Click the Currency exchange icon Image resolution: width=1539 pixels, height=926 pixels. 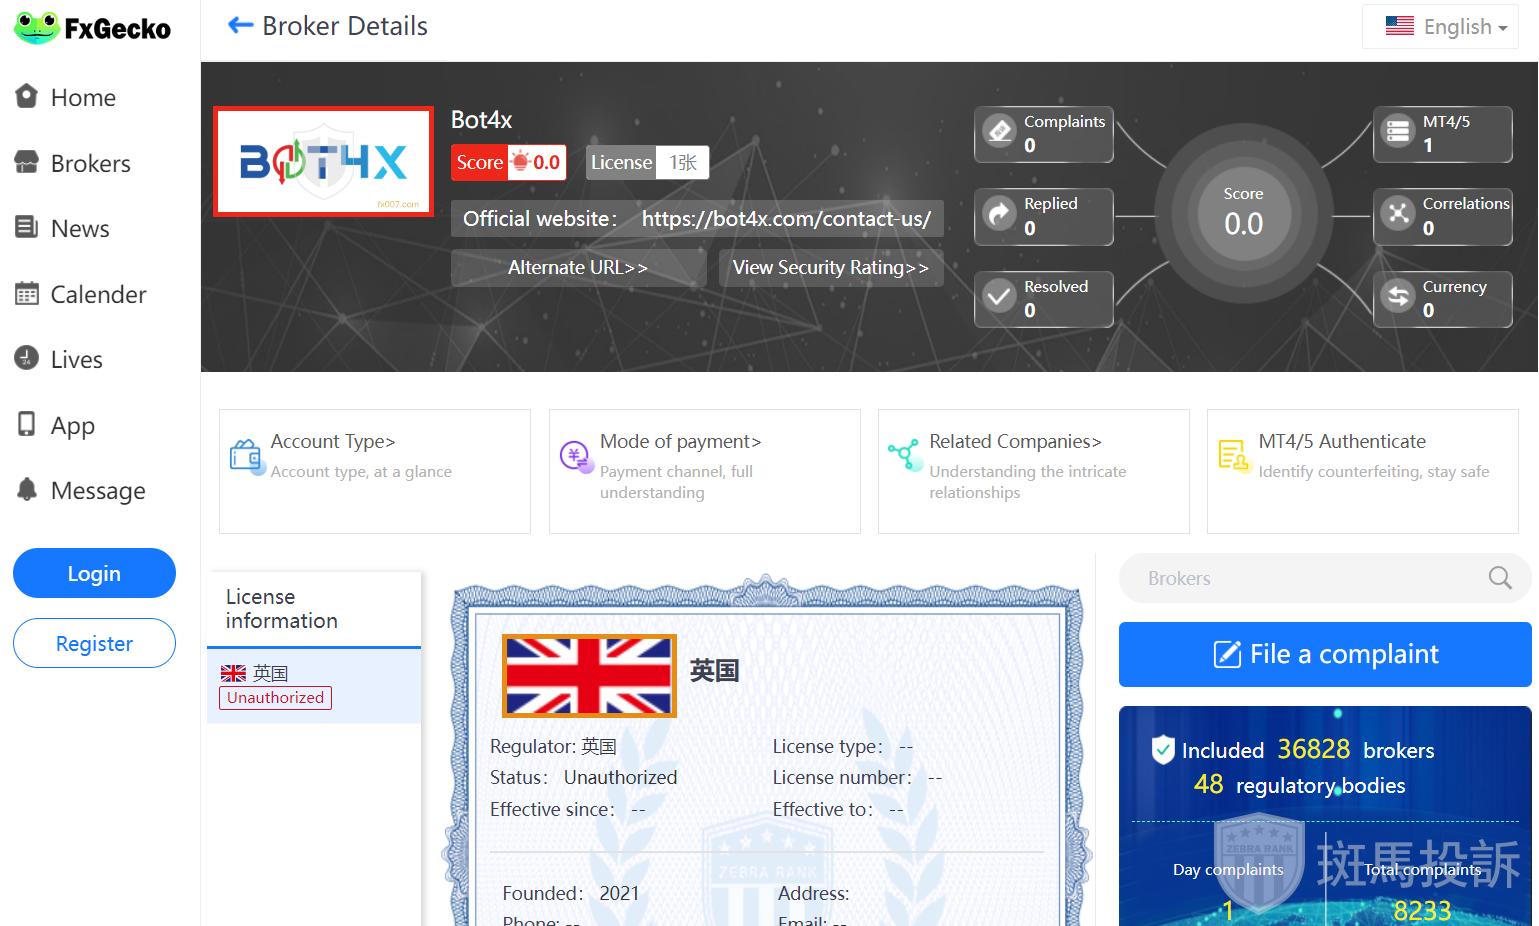(x=1398, y=298)
